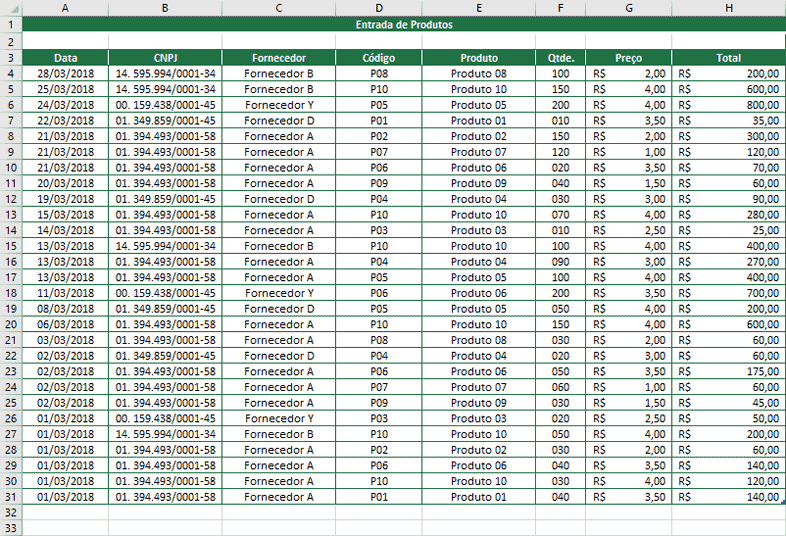Select quantity 070 in row 13
Viewport: 786px width, 536px height.
pos(560,215)
